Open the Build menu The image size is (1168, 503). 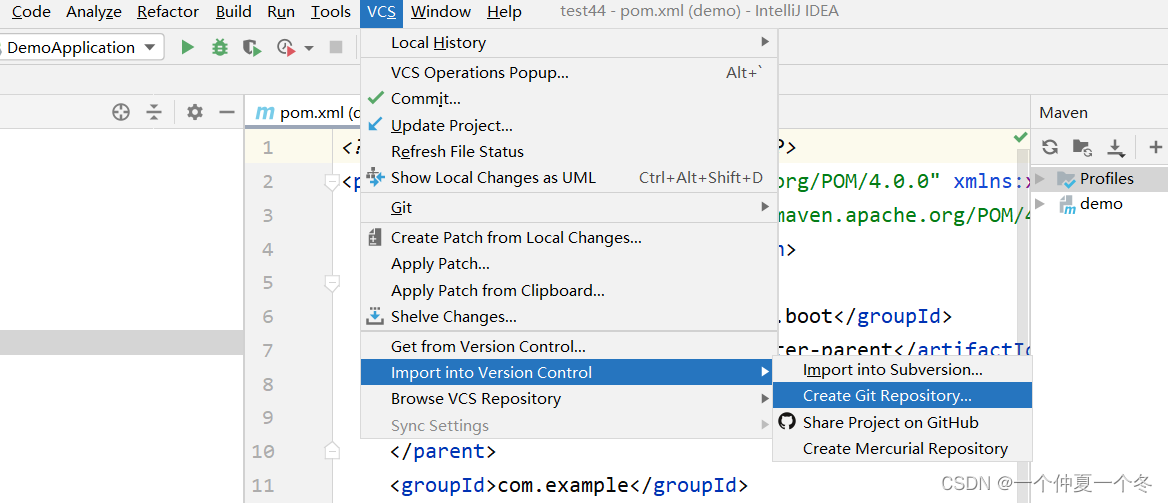233,12
